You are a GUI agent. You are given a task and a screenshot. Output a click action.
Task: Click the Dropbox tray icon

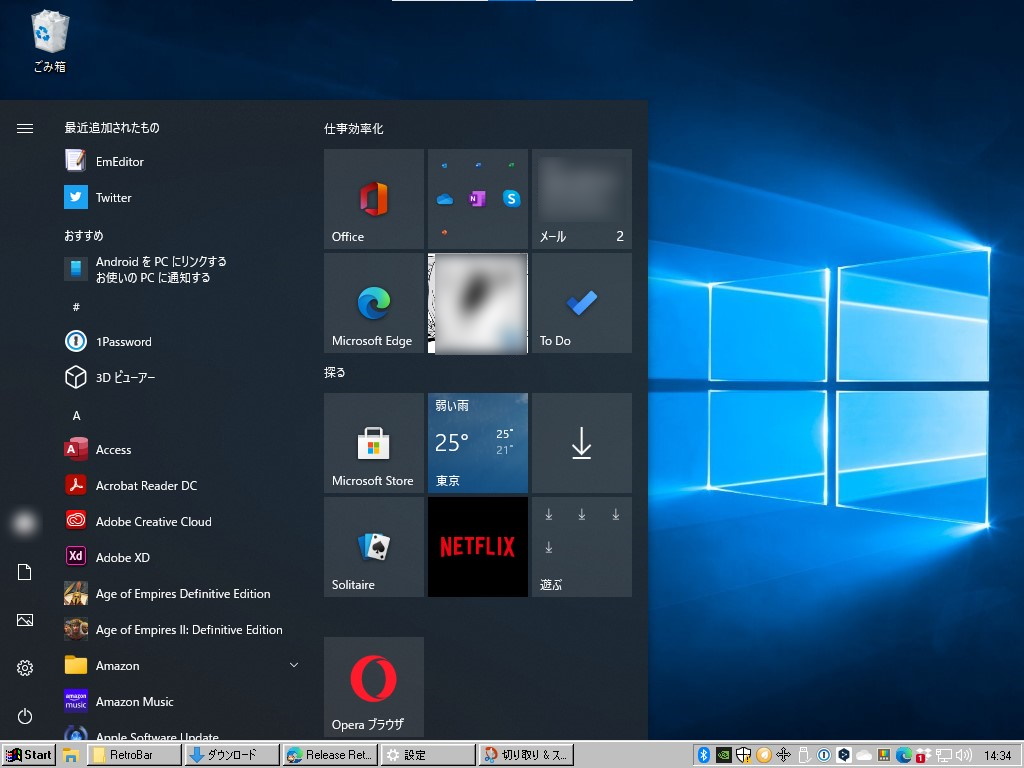tap(923, 755)
